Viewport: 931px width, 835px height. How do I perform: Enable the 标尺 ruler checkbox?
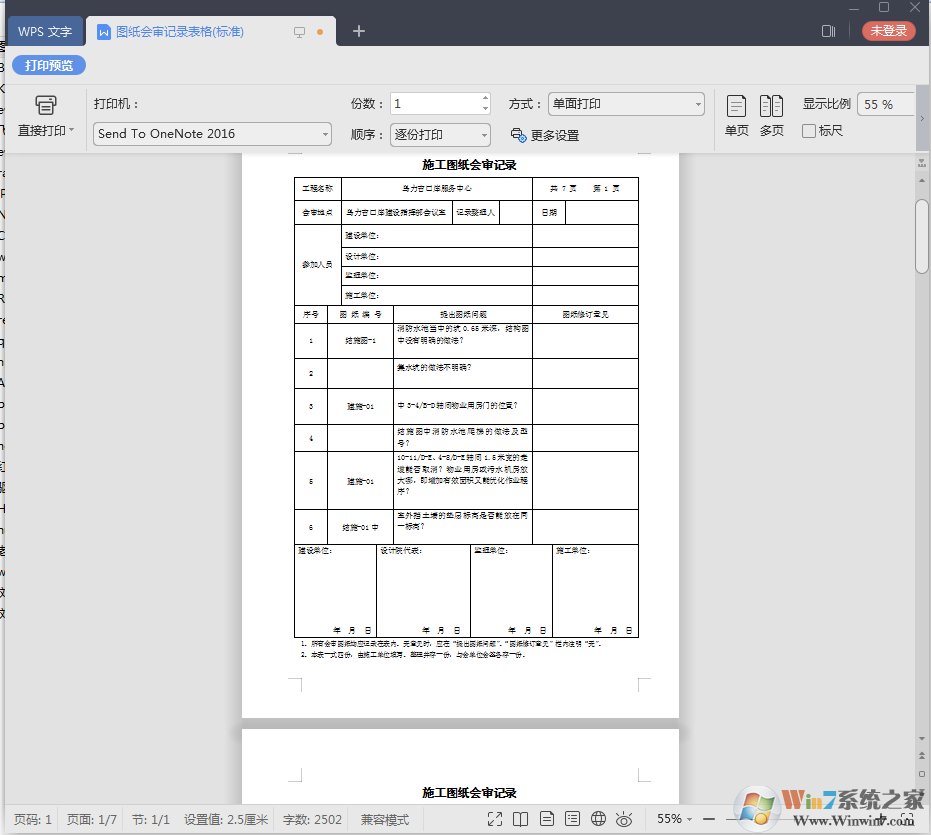coord(808,131)
